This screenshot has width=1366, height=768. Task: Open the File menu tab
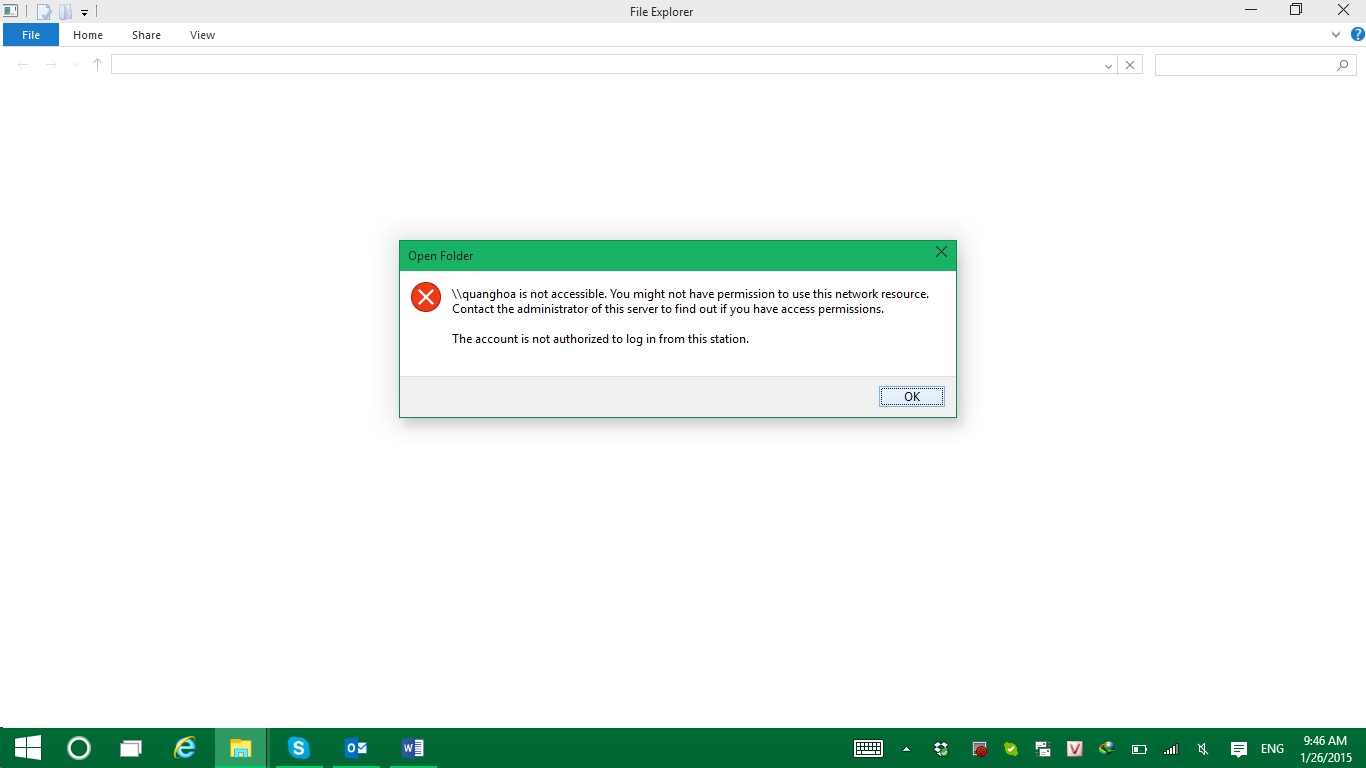tap(31, 35)
